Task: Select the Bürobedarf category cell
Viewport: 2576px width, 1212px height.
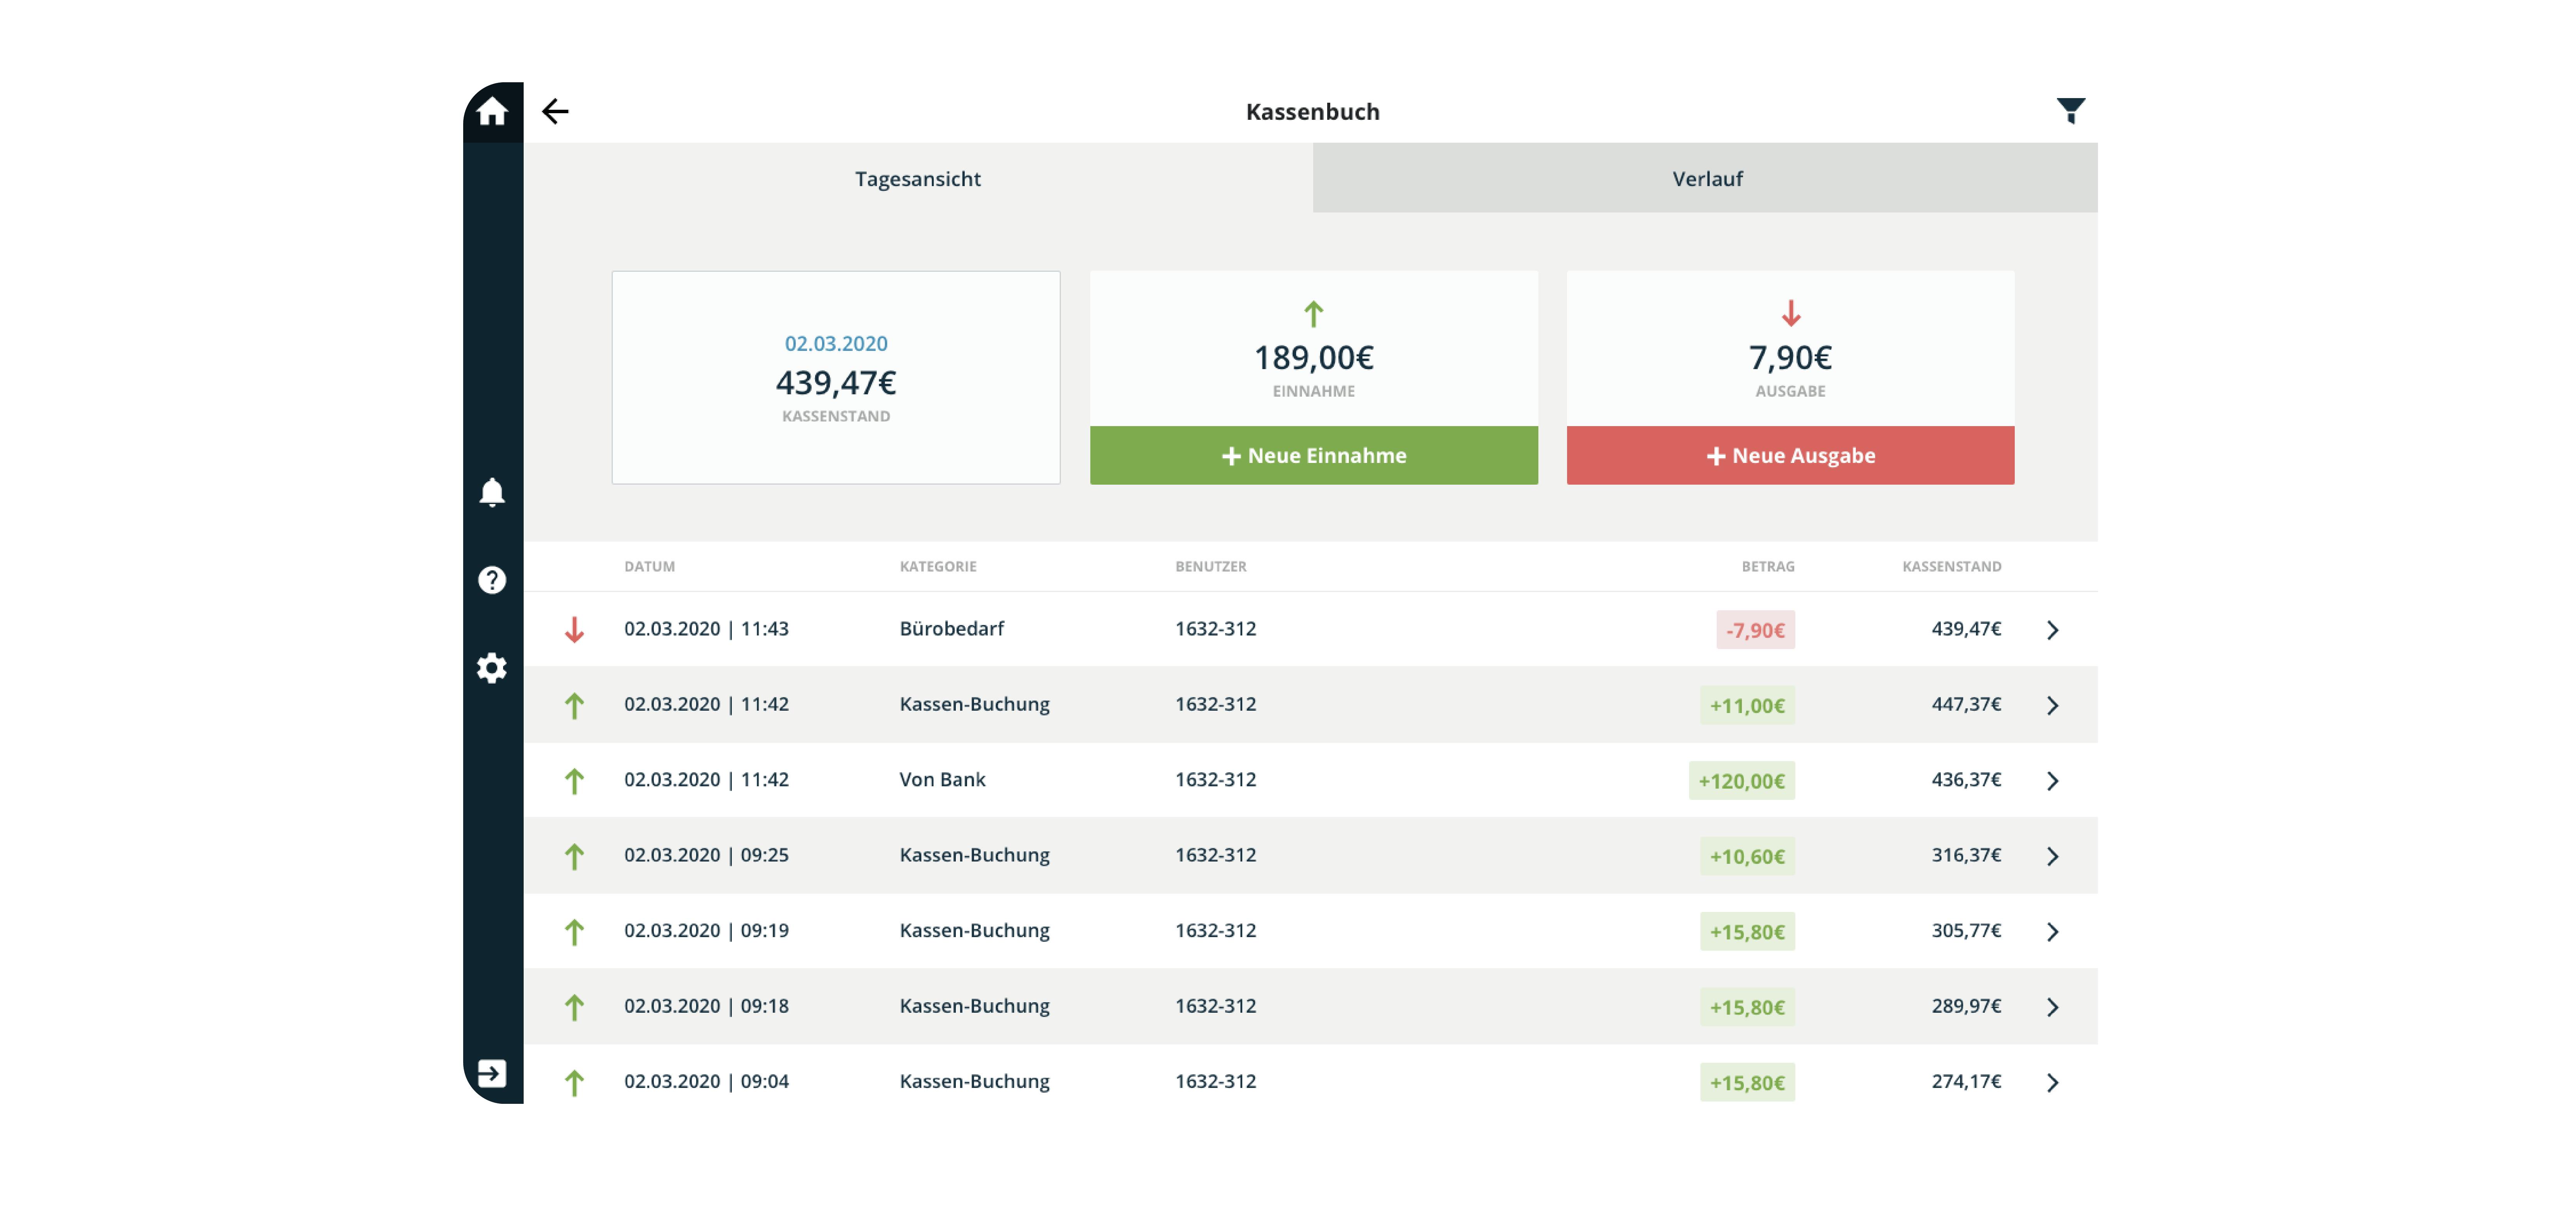Action: [951, 628]
